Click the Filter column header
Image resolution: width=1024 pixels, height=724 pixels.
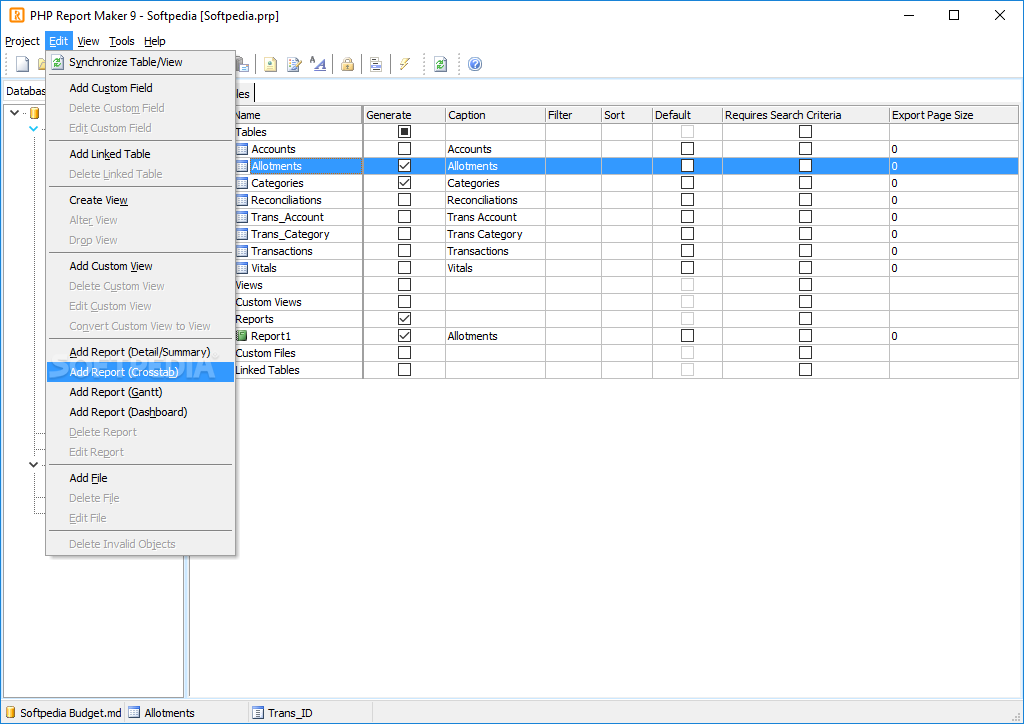(x=573, y=115)
